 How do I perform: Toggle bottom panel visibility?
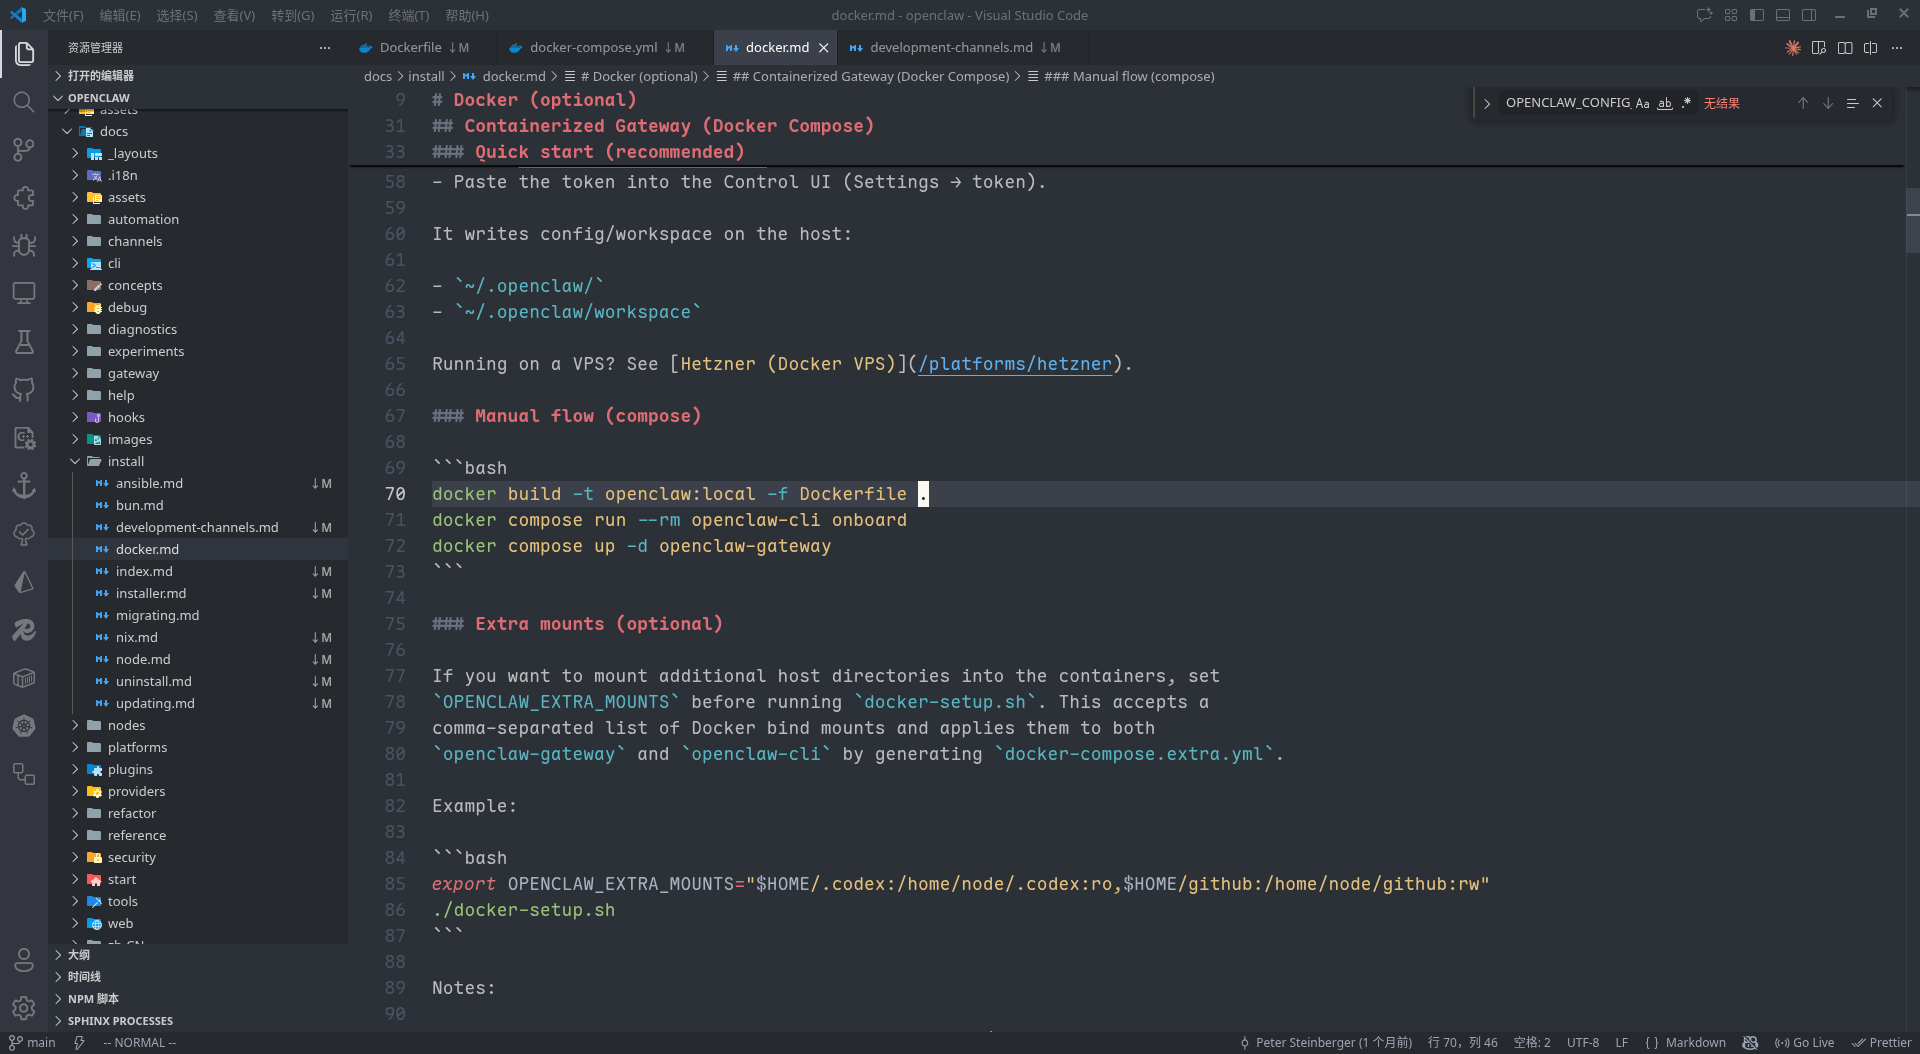(1783, 15)
